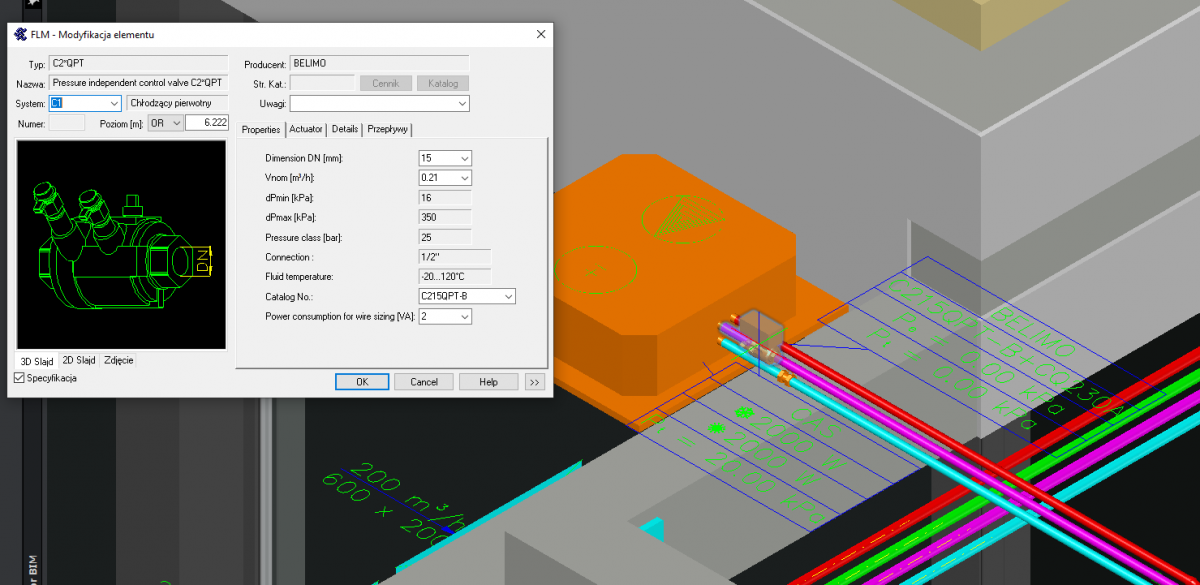Expand the Vnom flow rate dropdown

(x=464, y=178)
